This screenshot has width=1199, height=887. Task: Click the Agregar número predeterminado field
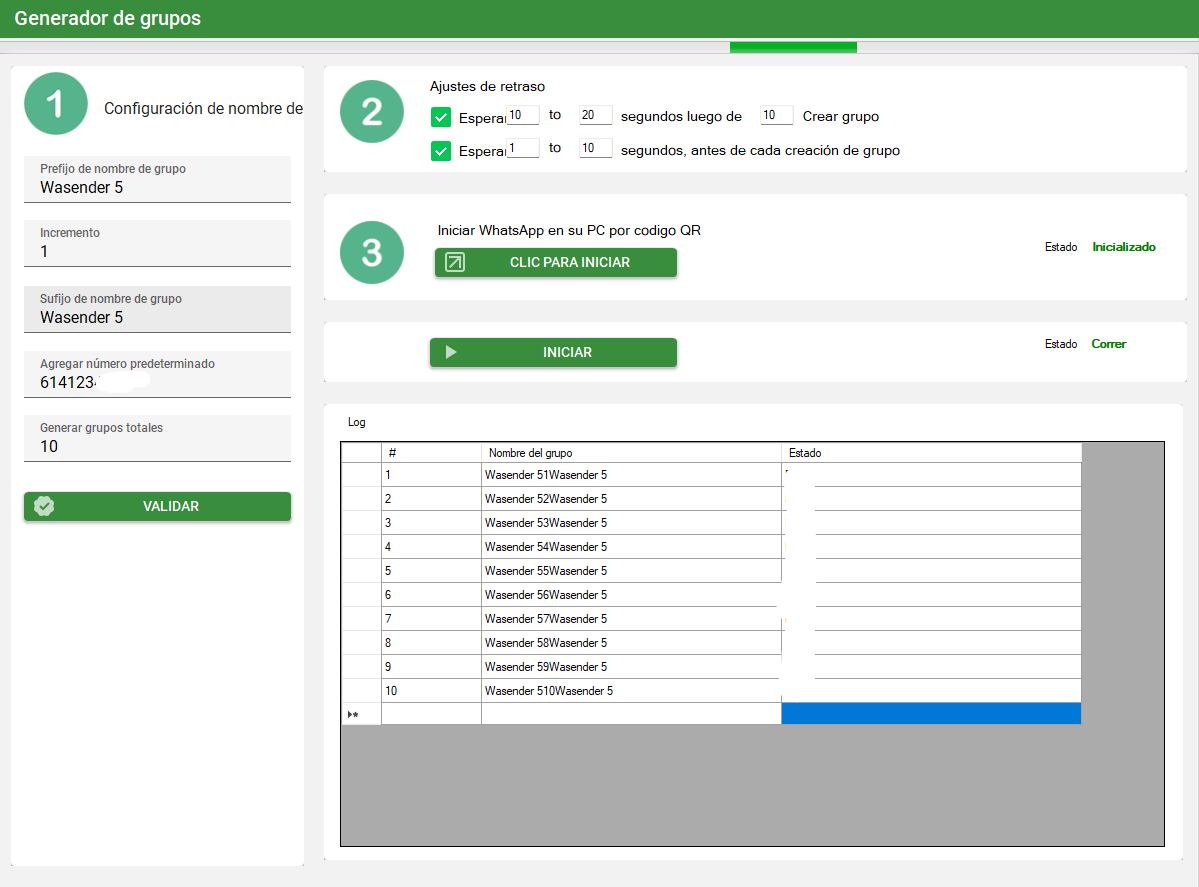click(157, 382)
